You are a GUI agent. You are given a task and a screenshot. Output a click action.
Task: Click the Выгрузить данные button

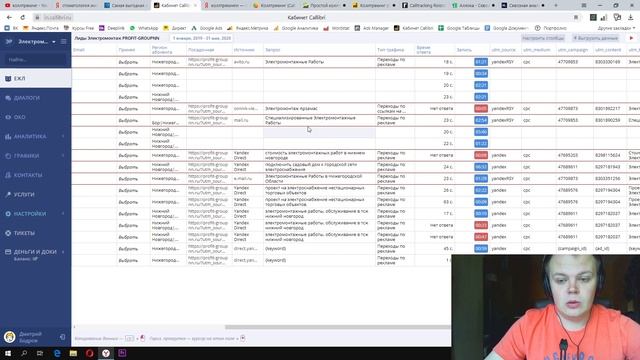[596, 38]
